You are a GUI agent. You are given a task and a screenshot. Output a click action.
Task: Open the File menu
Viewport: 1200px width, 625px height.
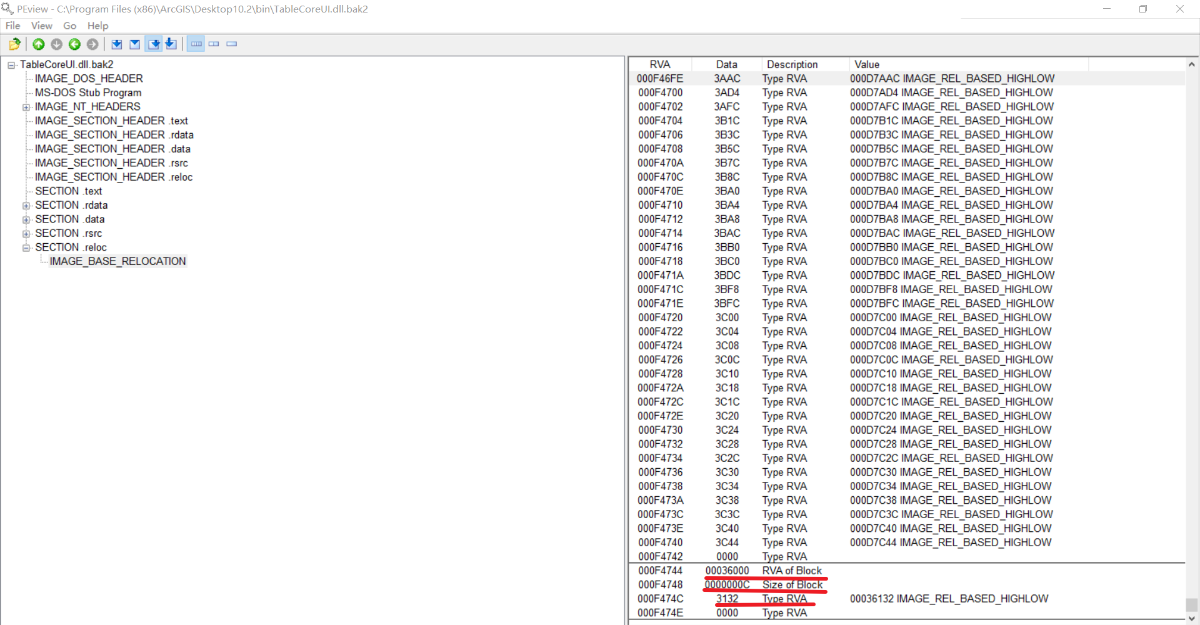13,25
